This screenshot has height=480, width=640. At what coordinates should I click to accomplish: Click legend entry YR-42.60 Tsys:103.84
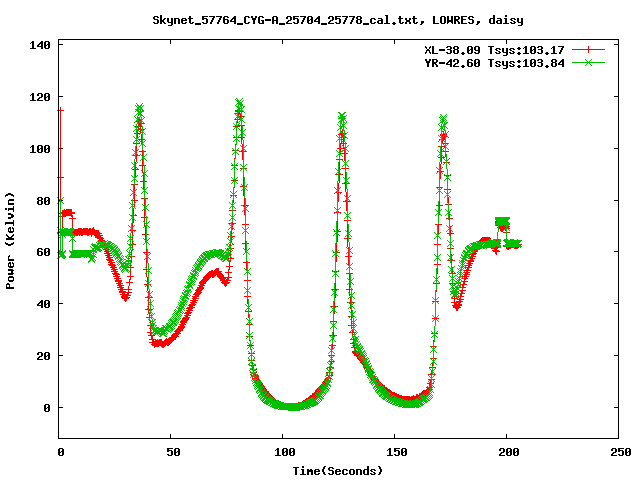coord(494,63)
